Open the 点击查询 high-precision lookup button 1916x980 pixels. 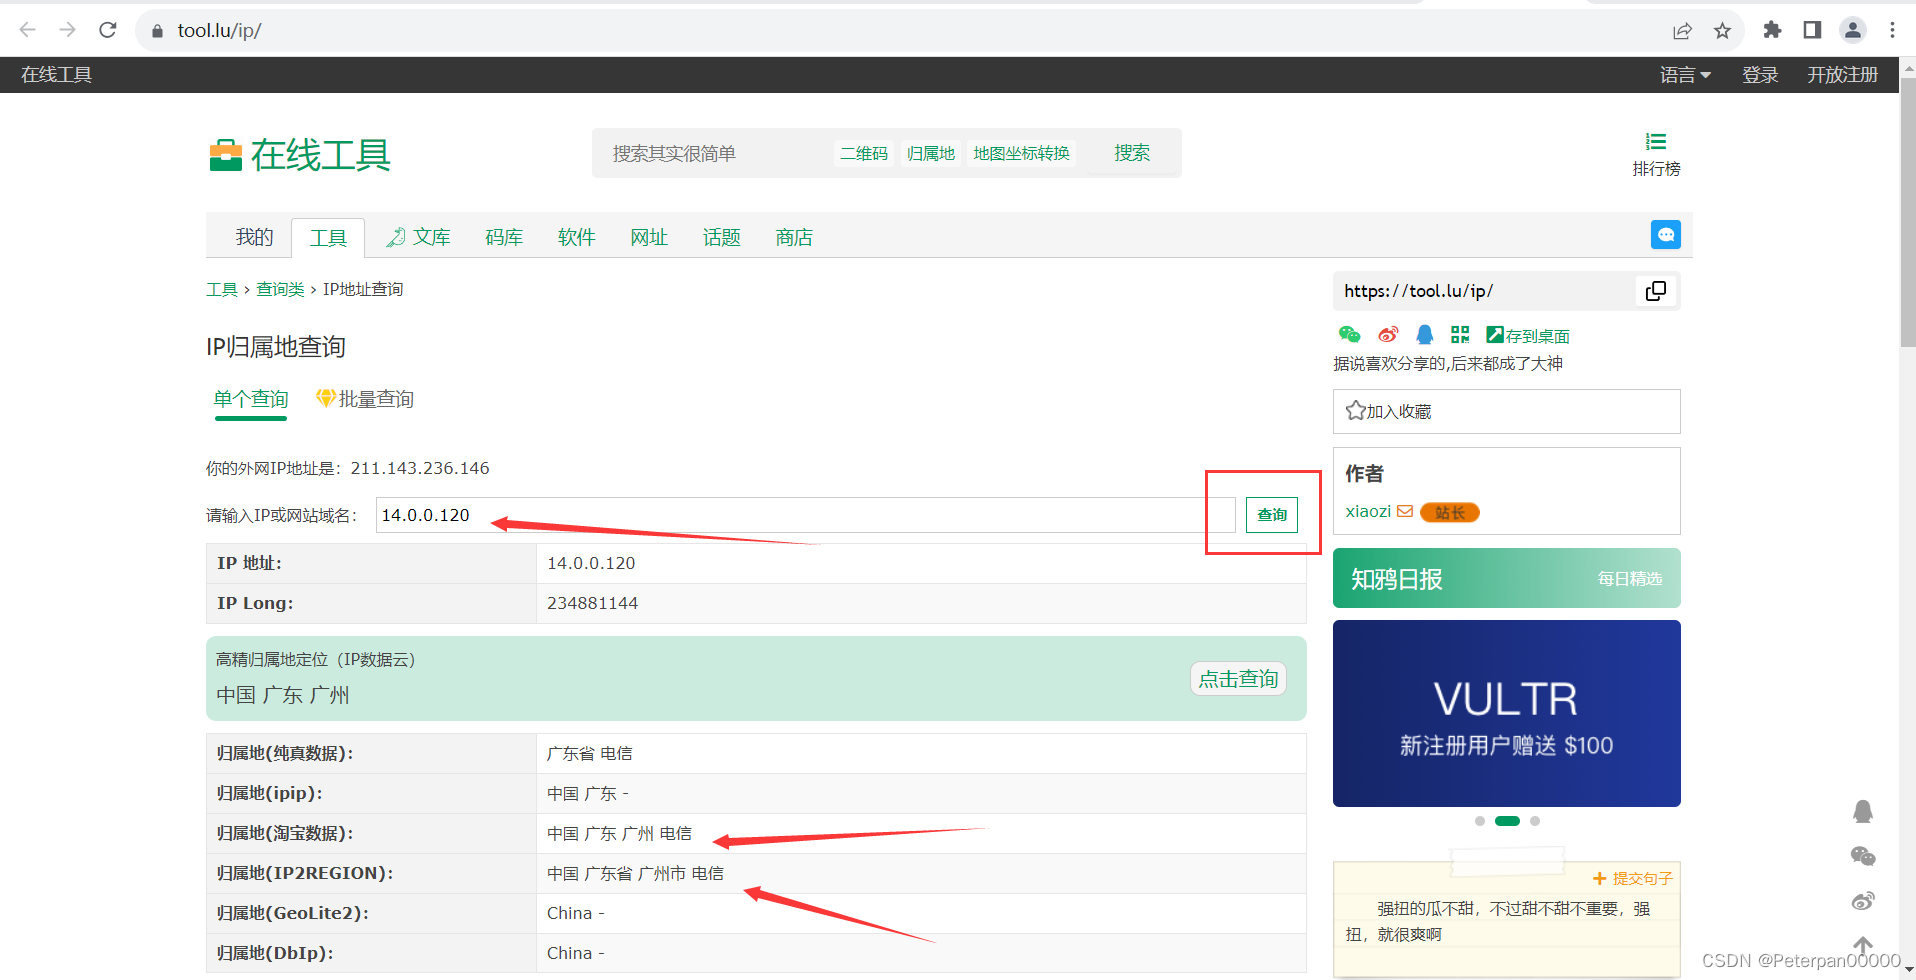(x=1238, y=678)
